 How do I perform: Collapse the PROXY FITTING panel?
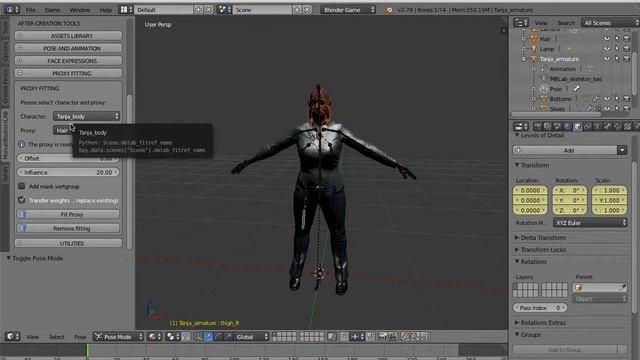point(69,73)
